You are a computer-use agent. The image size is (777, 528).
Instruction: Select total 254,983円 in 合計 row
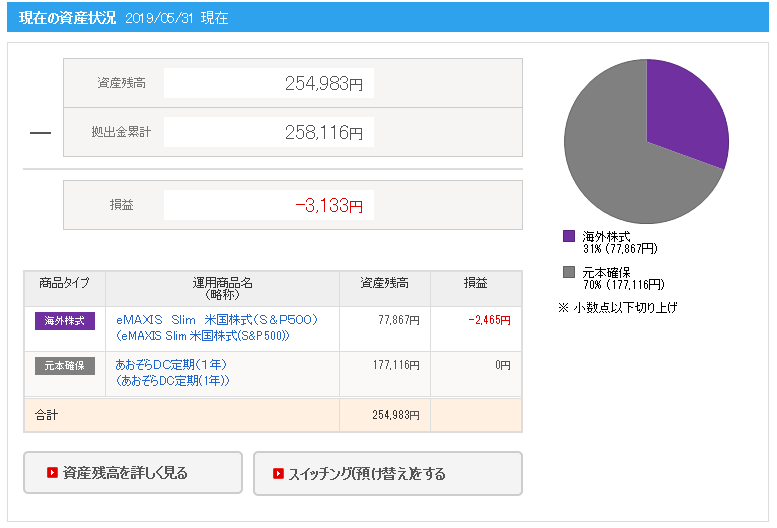coord(396,415)
